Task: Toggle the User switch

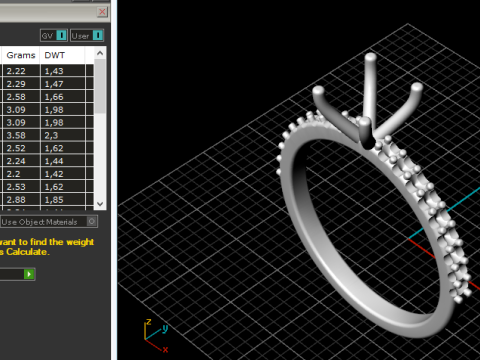Action: coord(87,35)
